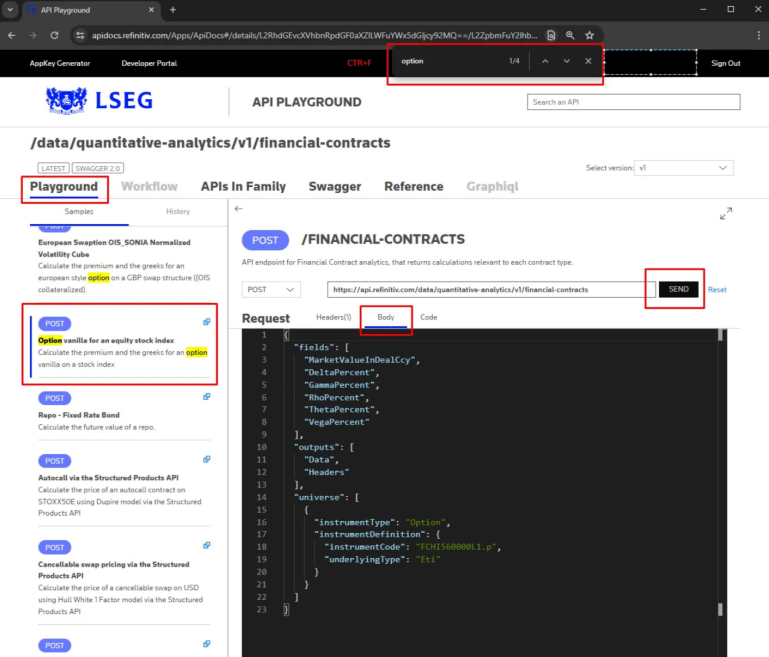Expand the Select version dropdown
769x657 pixels.
click(x=684, y=168)
